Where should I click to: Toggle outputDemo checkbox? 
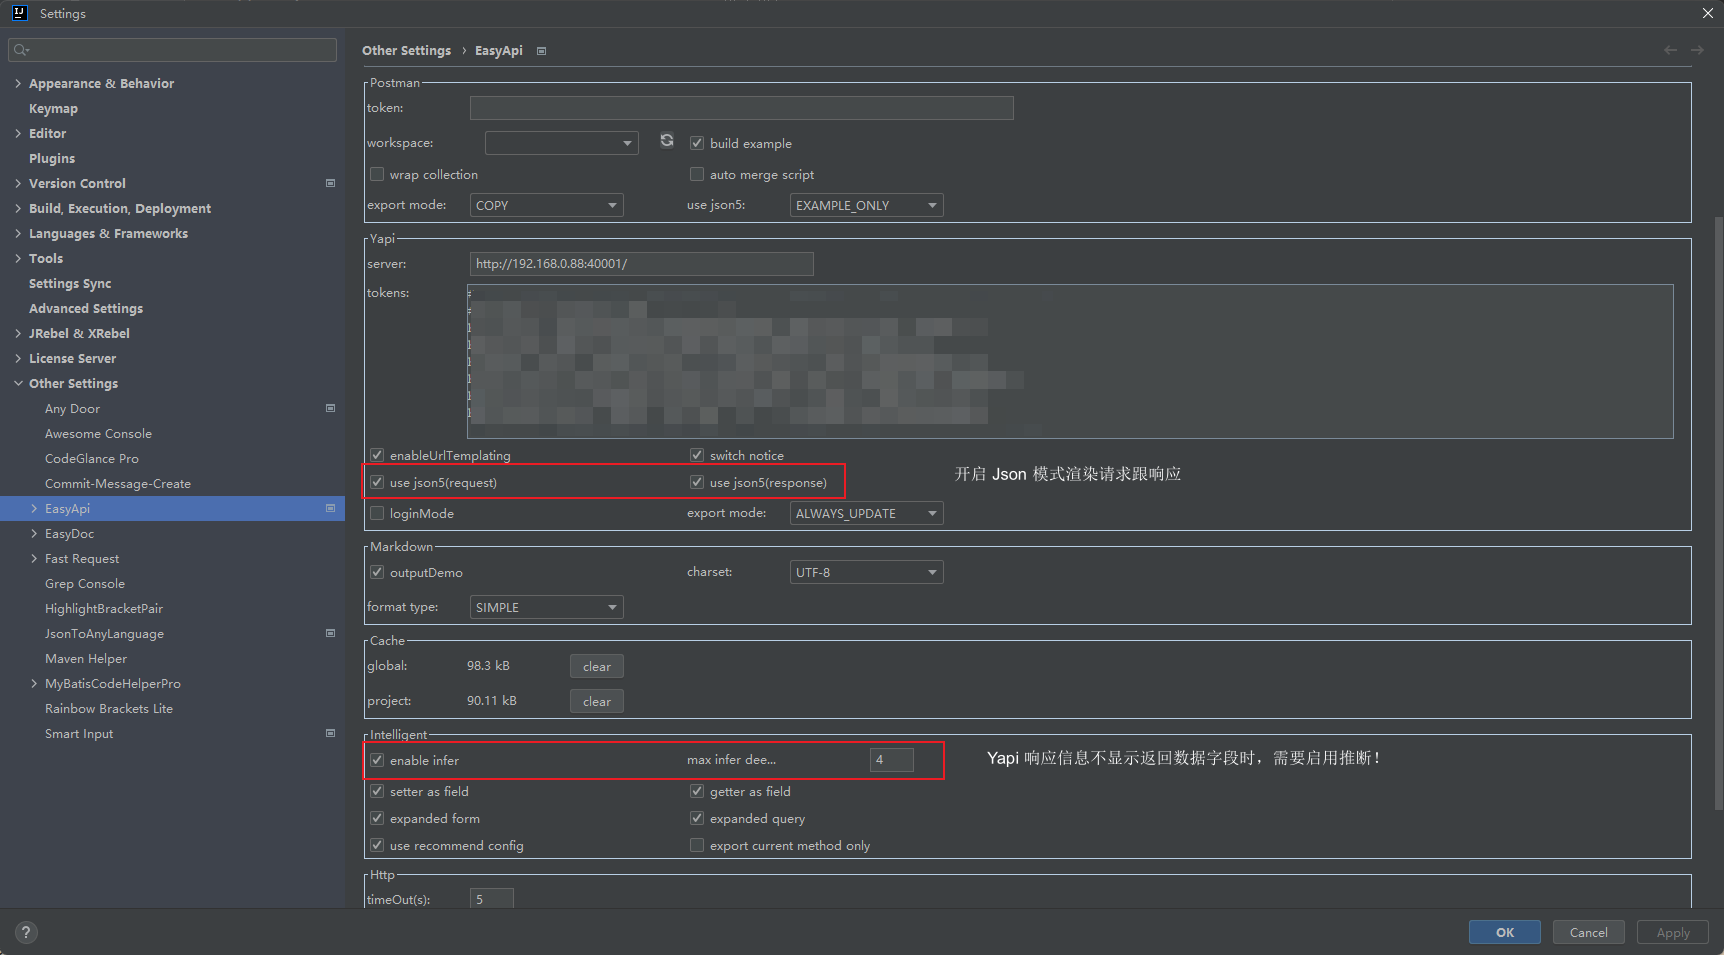(377, 572)
